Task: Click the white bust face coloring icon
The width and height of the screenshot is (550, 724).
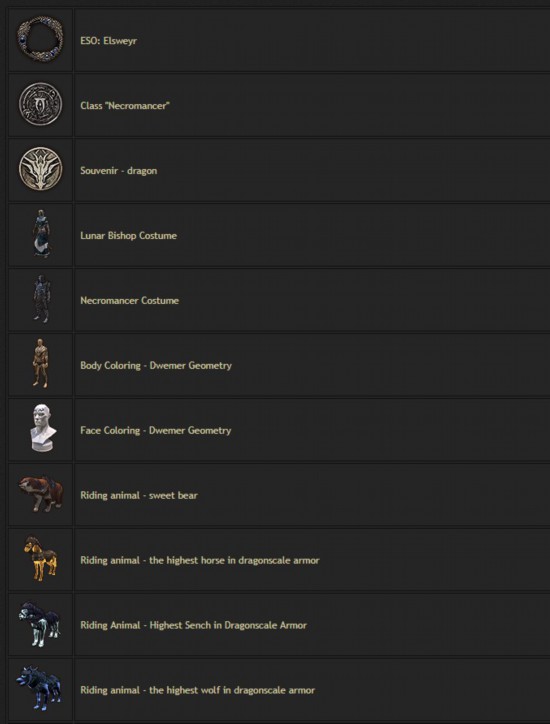Action: point(42,428)
